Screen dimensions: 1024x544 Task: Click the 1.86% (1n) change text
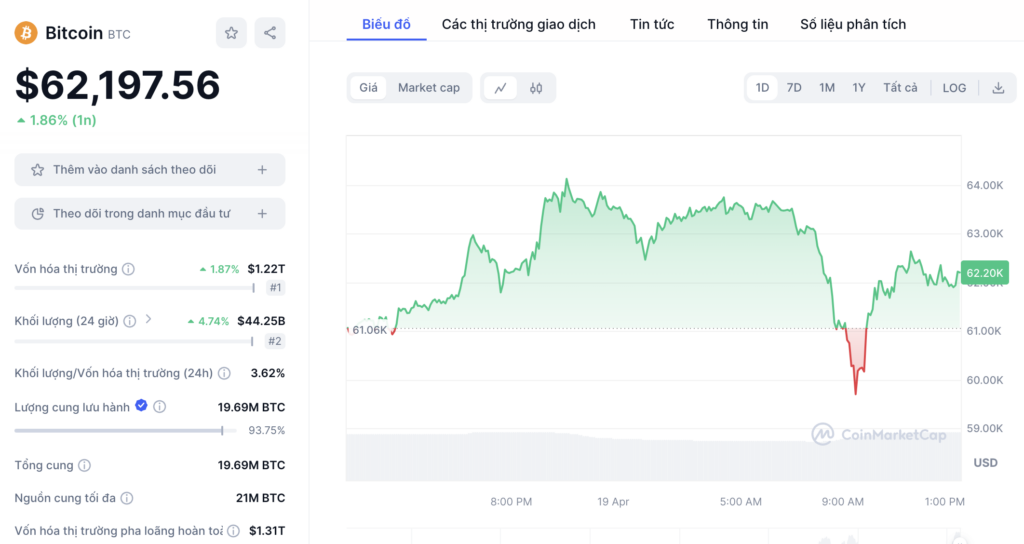pyautogui.click(x=57, y=120)
